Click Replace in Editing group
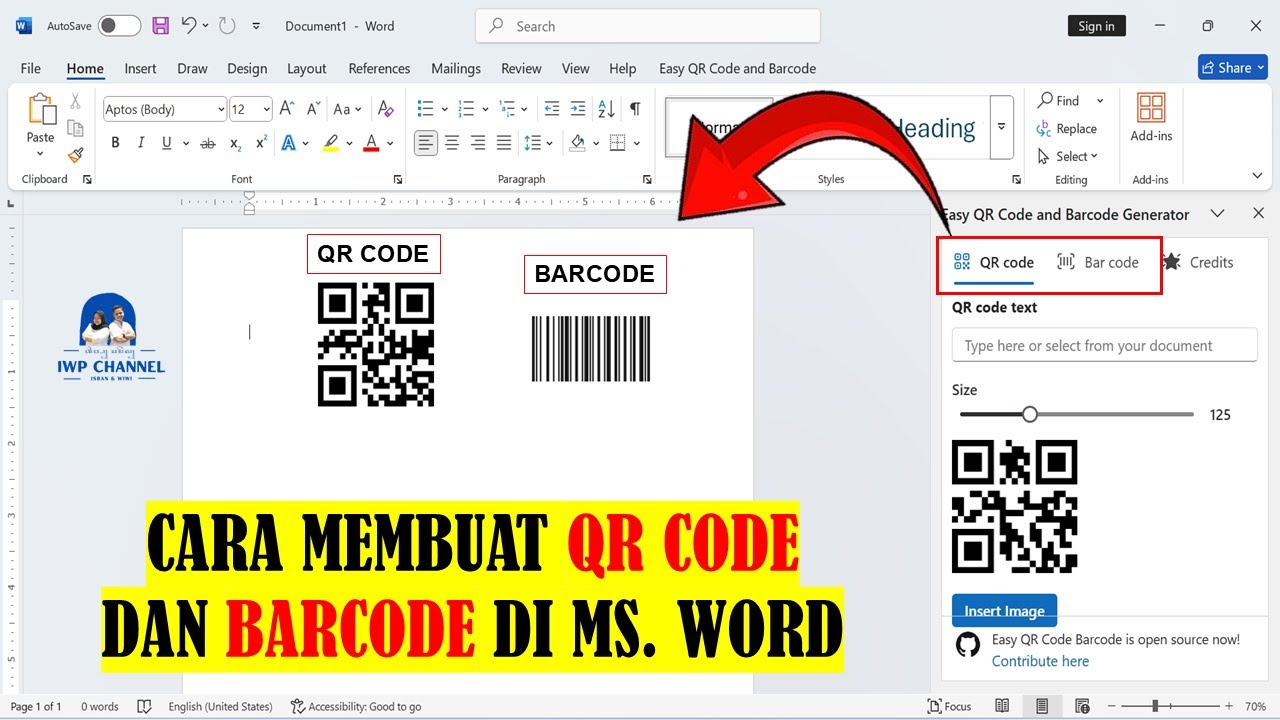This screenshot has height=720, width=1280. [1067, 129]
